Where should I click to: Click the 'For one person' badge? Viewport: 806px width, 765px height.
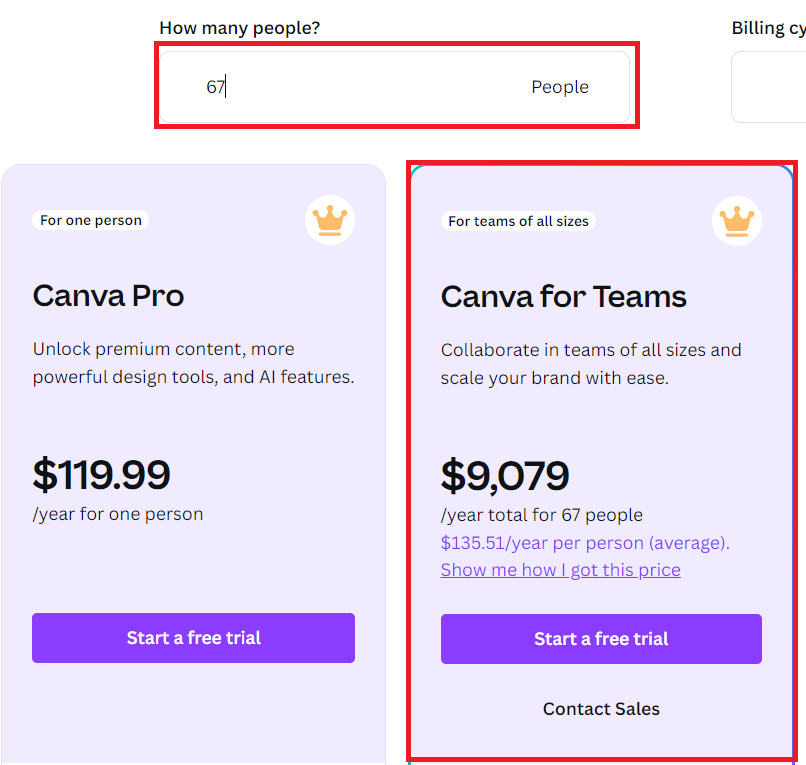click(x=91, y=220)
